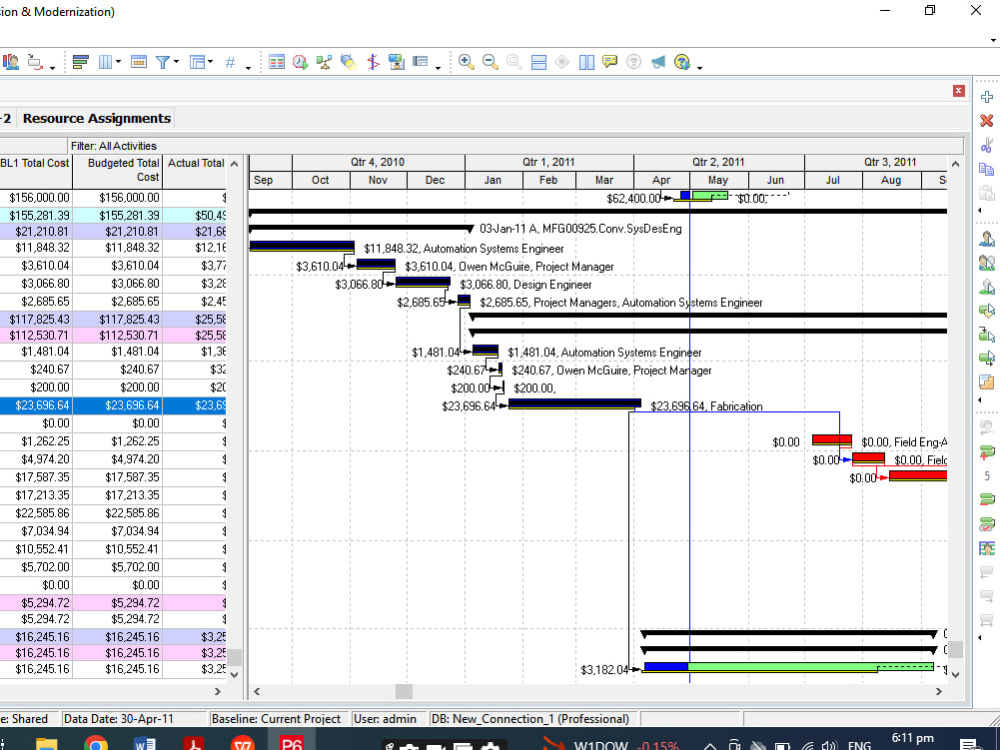Open the Columns tool
Viewport: 1000px width, 750px height.
[105, 62]
